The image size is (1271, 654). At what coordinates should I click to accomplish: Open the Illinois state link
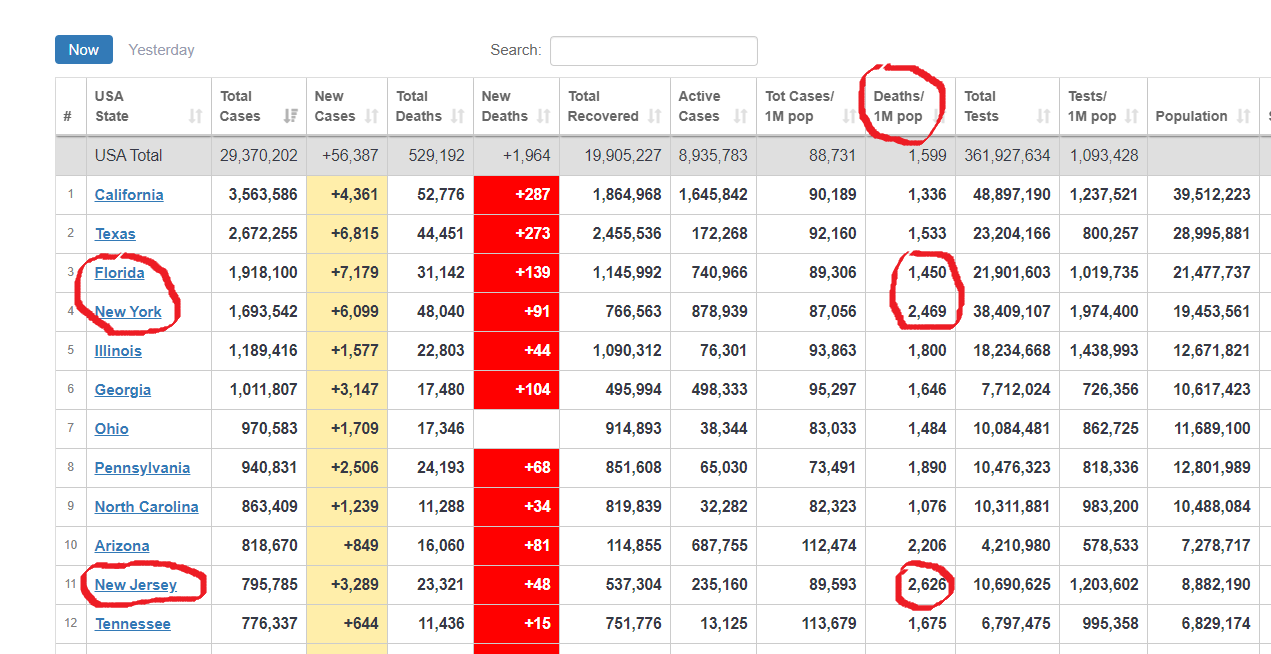tap(118, 351)
